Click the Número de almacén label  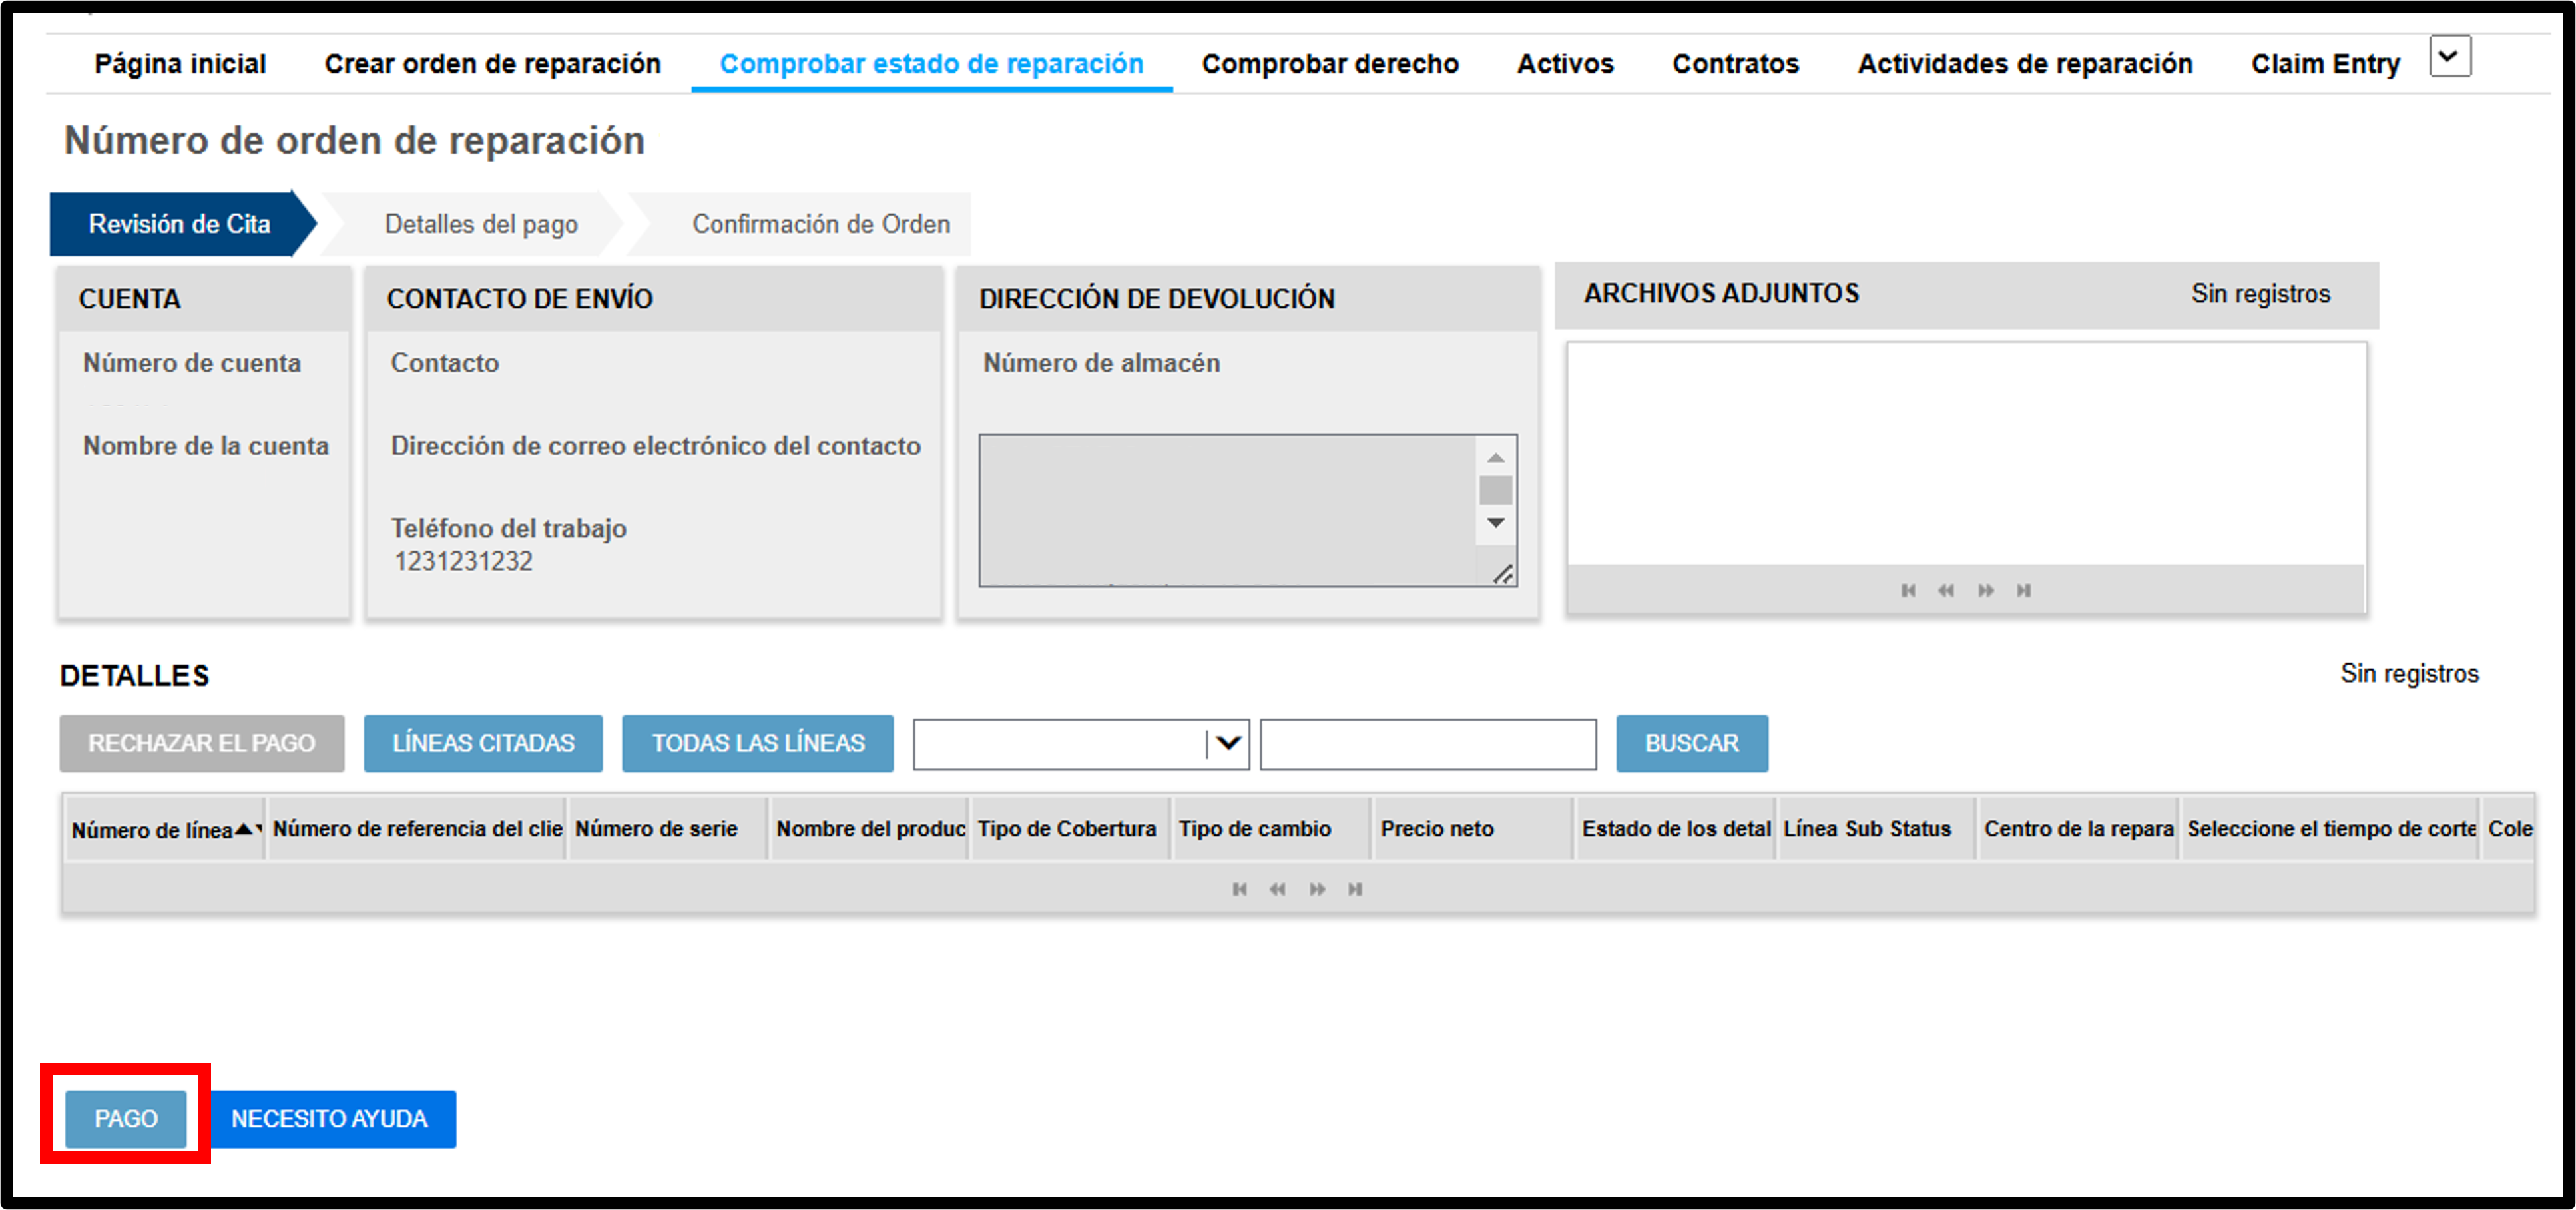[x=1101, y=363]
